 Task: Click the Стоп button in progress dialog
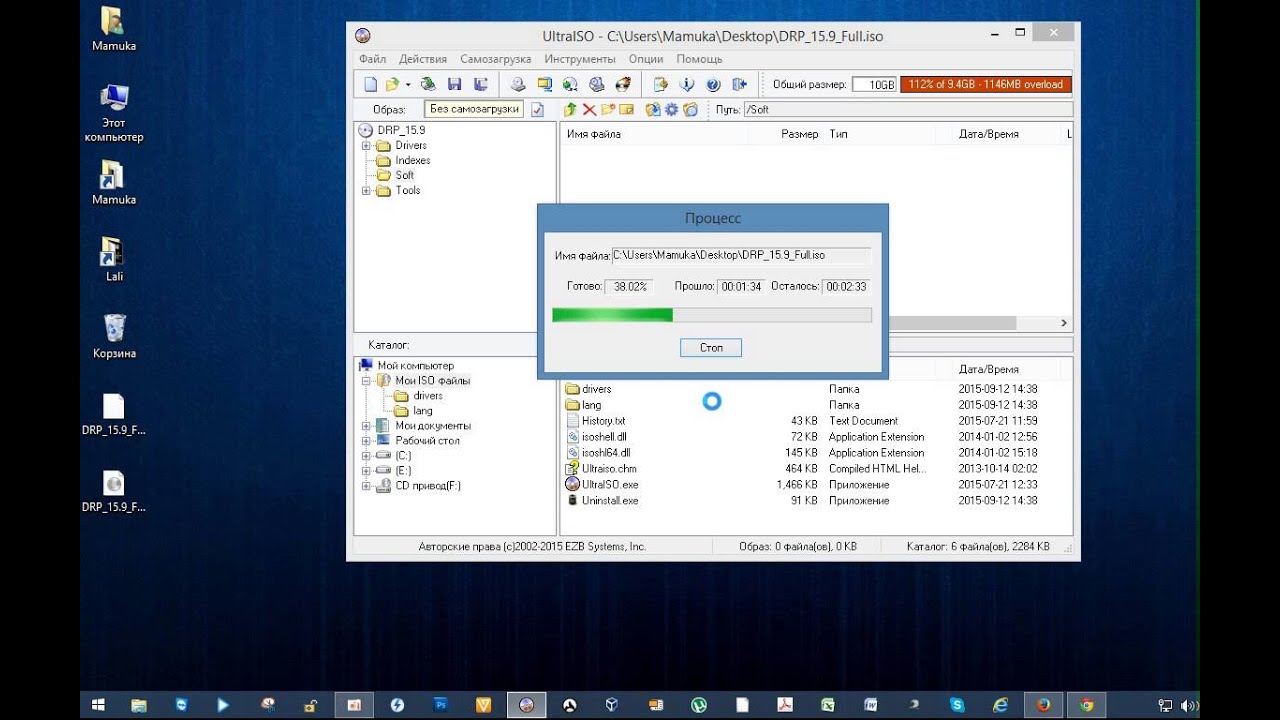711,348
